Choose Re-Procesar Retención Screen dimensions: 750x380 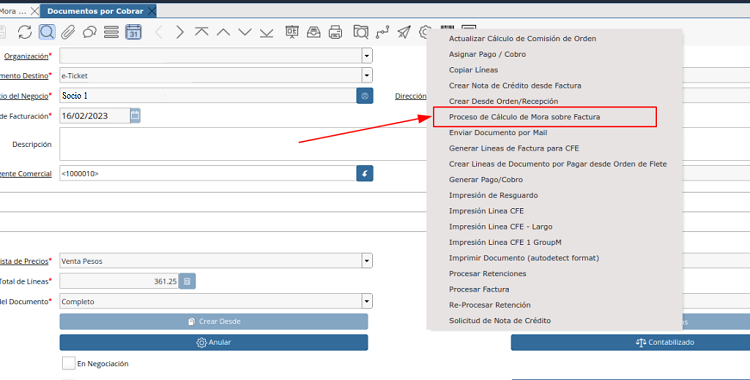point(489,305)
